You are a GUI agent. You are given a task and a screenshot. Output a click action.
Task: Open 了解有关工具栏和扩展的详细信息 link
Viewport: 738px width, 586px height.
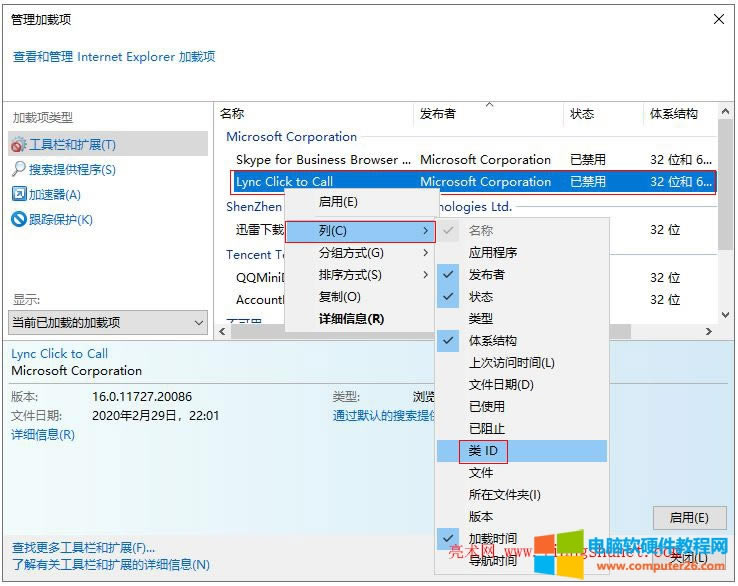point(110,564)
